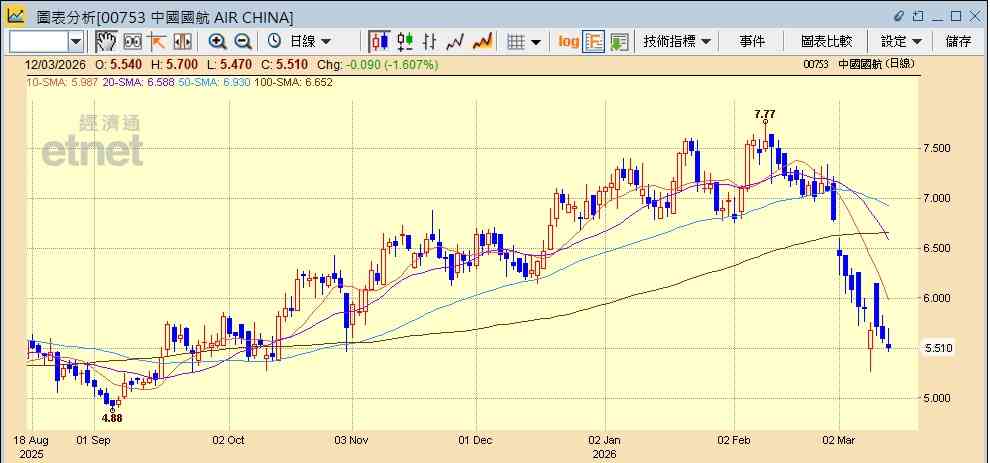This screenshot has width=990, height=463.
Task: Switch to line chart type
Action: (455, 42)
